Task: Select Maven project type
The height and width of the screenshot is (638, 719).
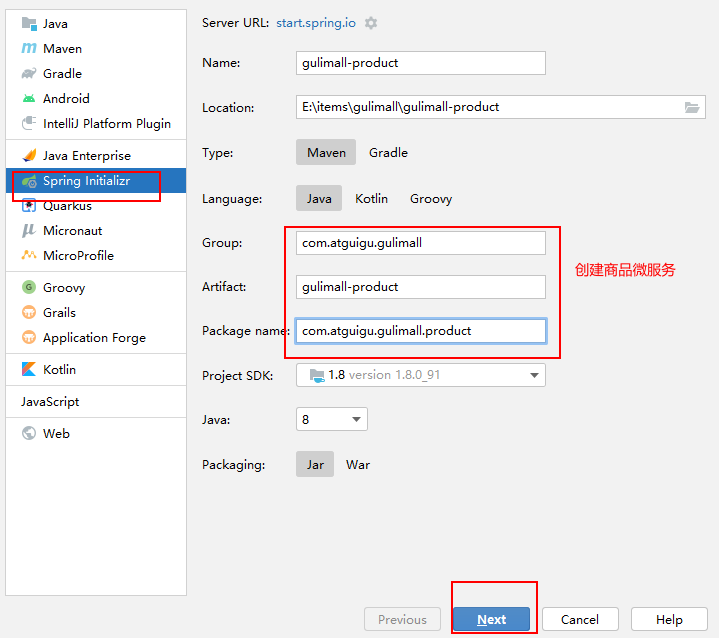Action: (x=326, y=152)
